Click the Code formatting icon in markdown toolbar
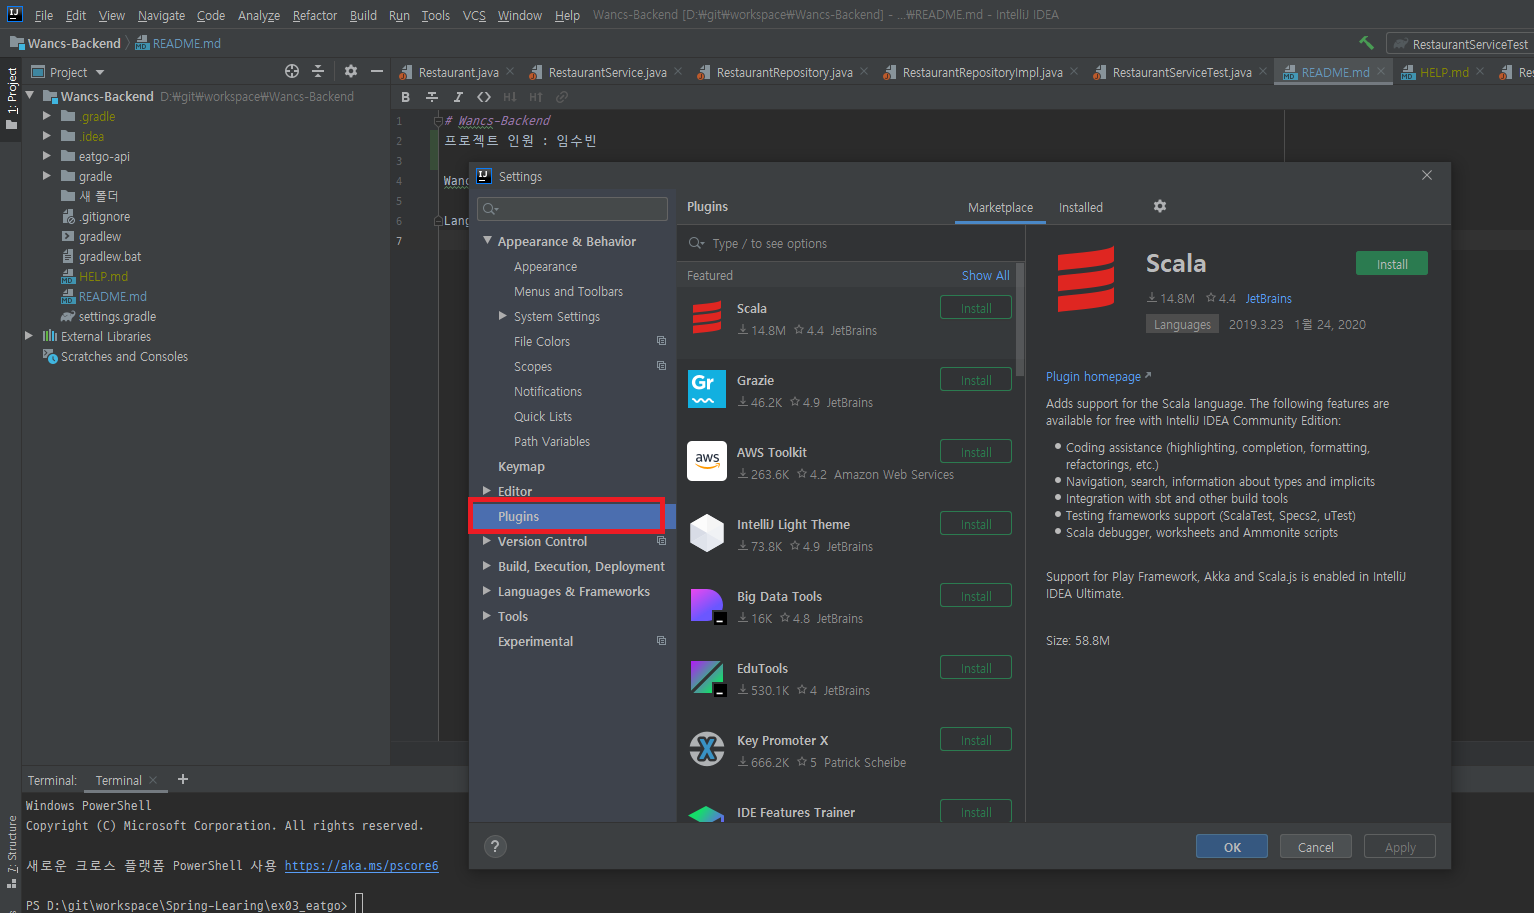The image size is (1534, 913). click(x=484, y=97)
